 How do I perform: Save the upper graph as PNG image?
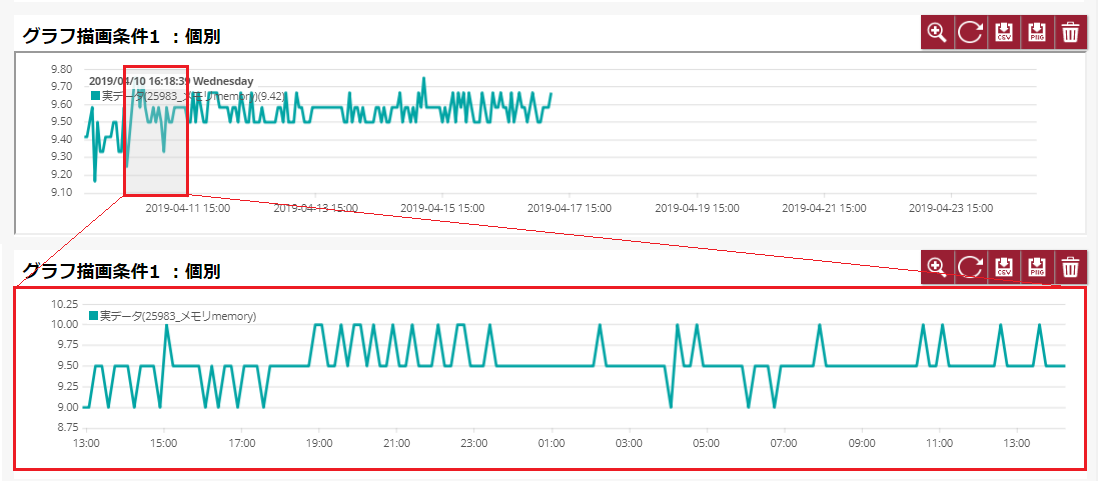point(1037,33)
